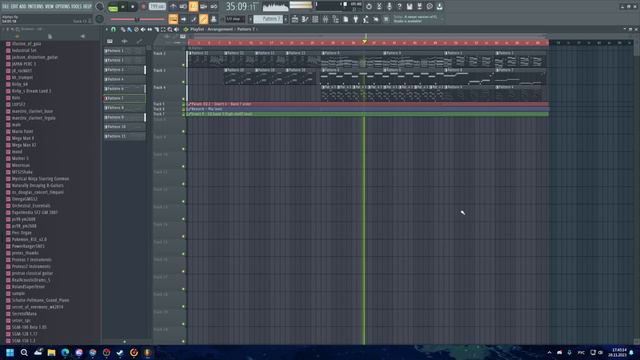Open the Line snap dropdown
Image resolution: width=640 pixels, height=360 pixels.
[235, 19]
